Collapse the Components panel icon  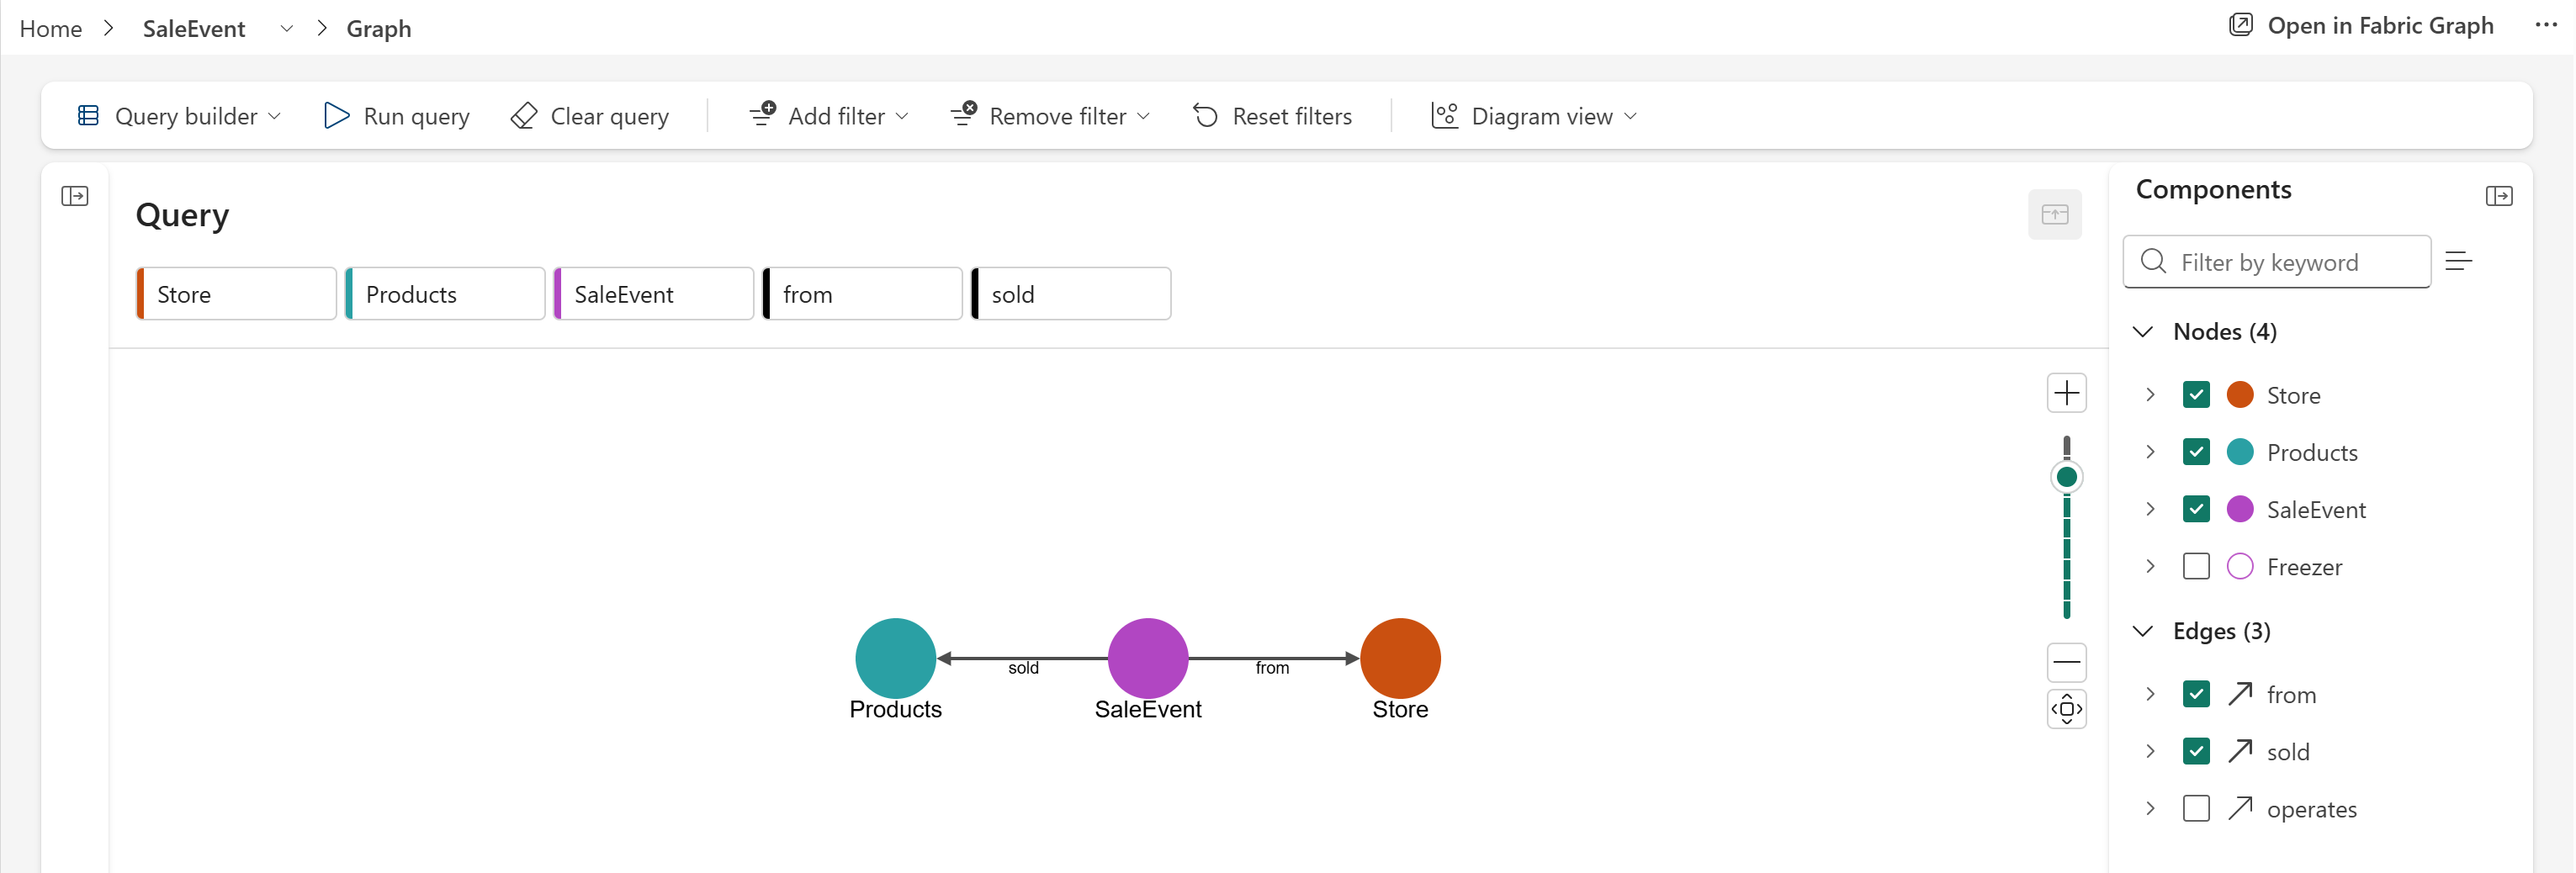coord(2499,196)
